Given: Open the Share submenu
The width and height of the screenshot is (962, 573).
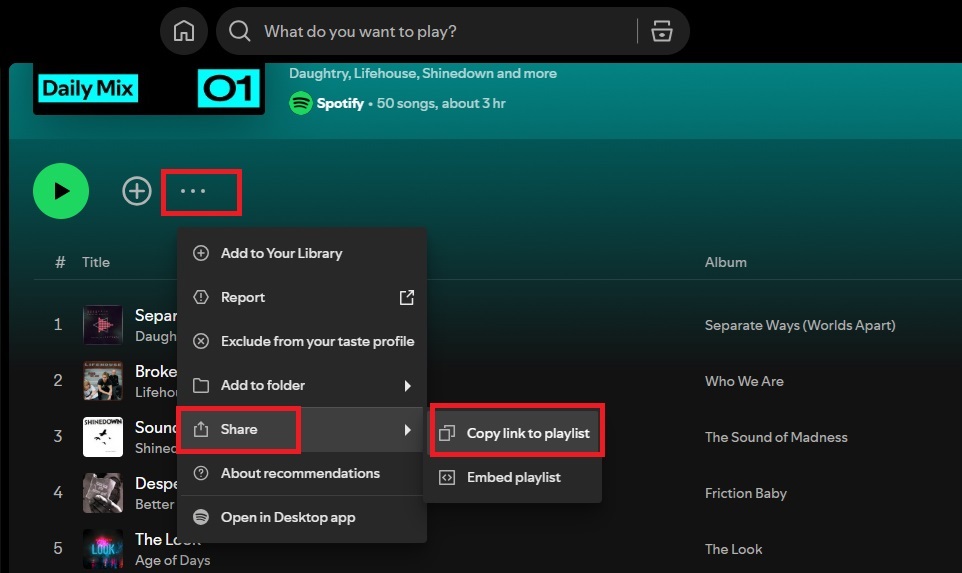Looking at the screenshot, I should pos(302,429).
